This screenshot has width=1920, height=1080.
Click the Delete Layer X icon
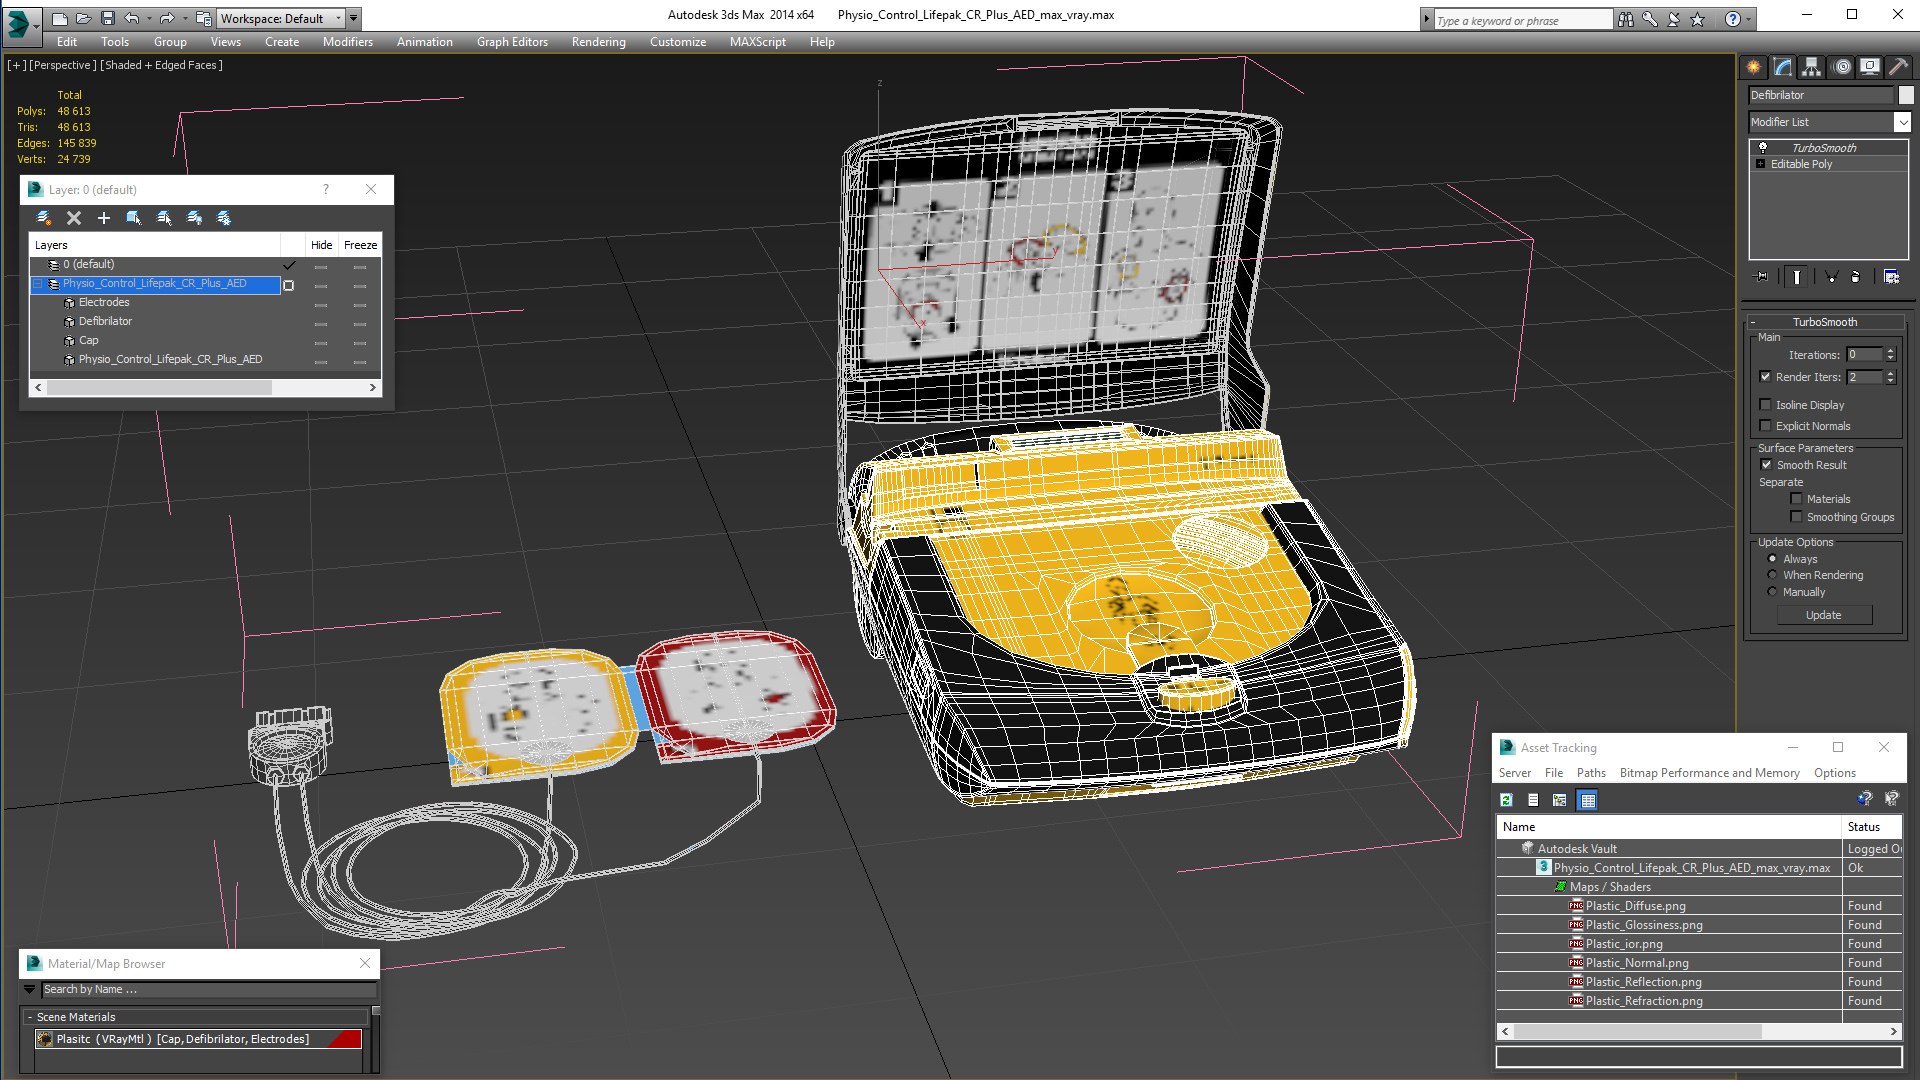(x=74, y=218)
